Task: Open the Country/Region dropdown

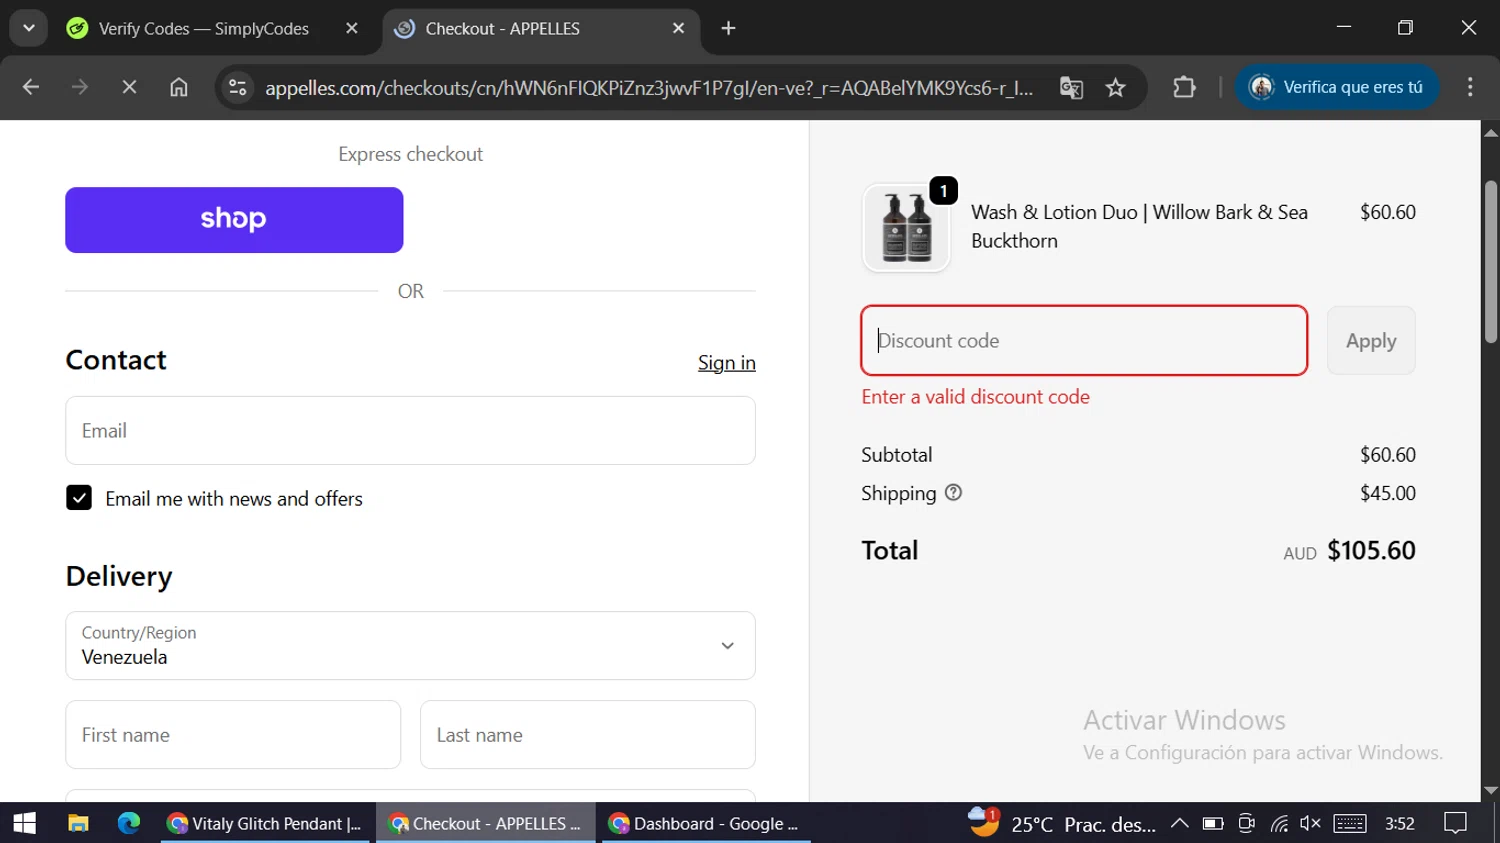Action: click(x=410, y=646)
